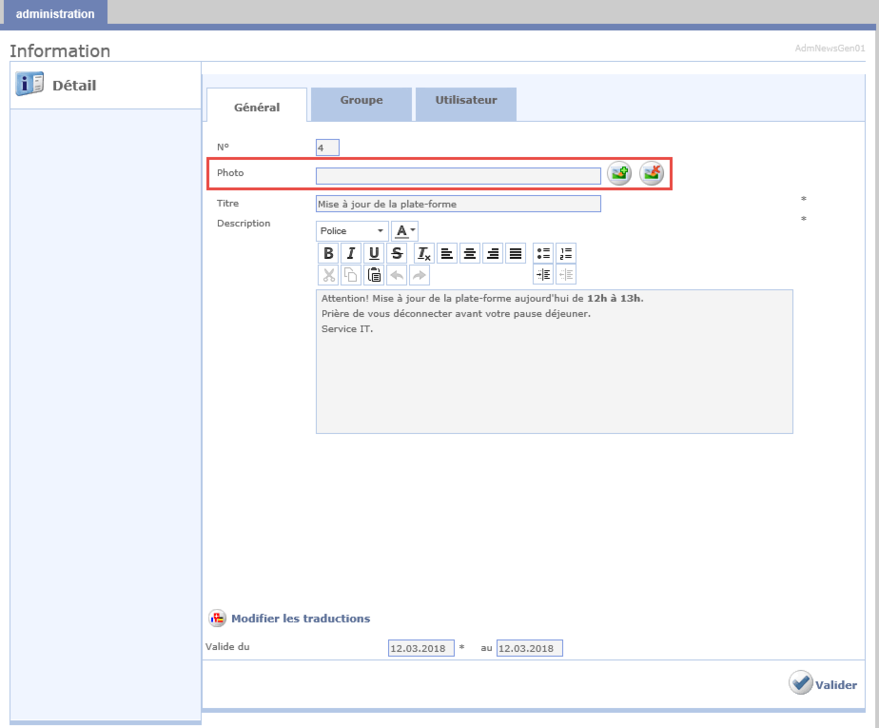Screen dimensions: 879x728
Task: Click the remove photo icon
Action: [x=652, y=174]
